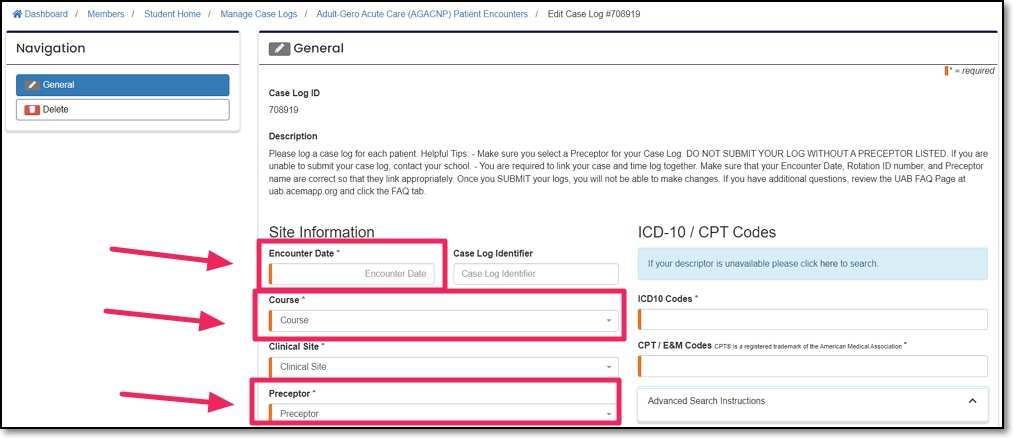The image size is (1013, 438).
Task: Select the Delete navigation item
Action: [123, 110]
